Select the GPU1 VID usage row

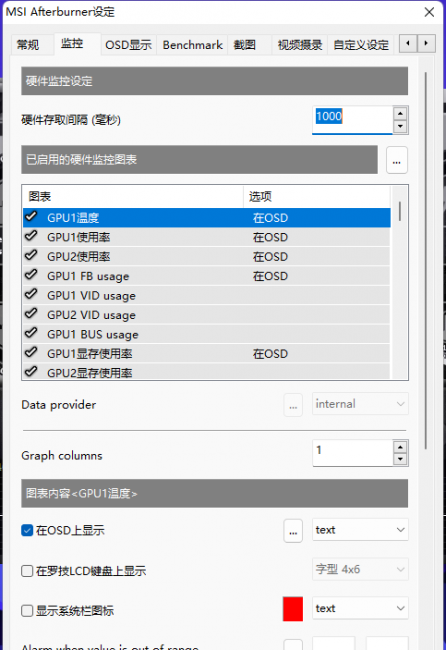pyautogui.click(x=206, y=296)
